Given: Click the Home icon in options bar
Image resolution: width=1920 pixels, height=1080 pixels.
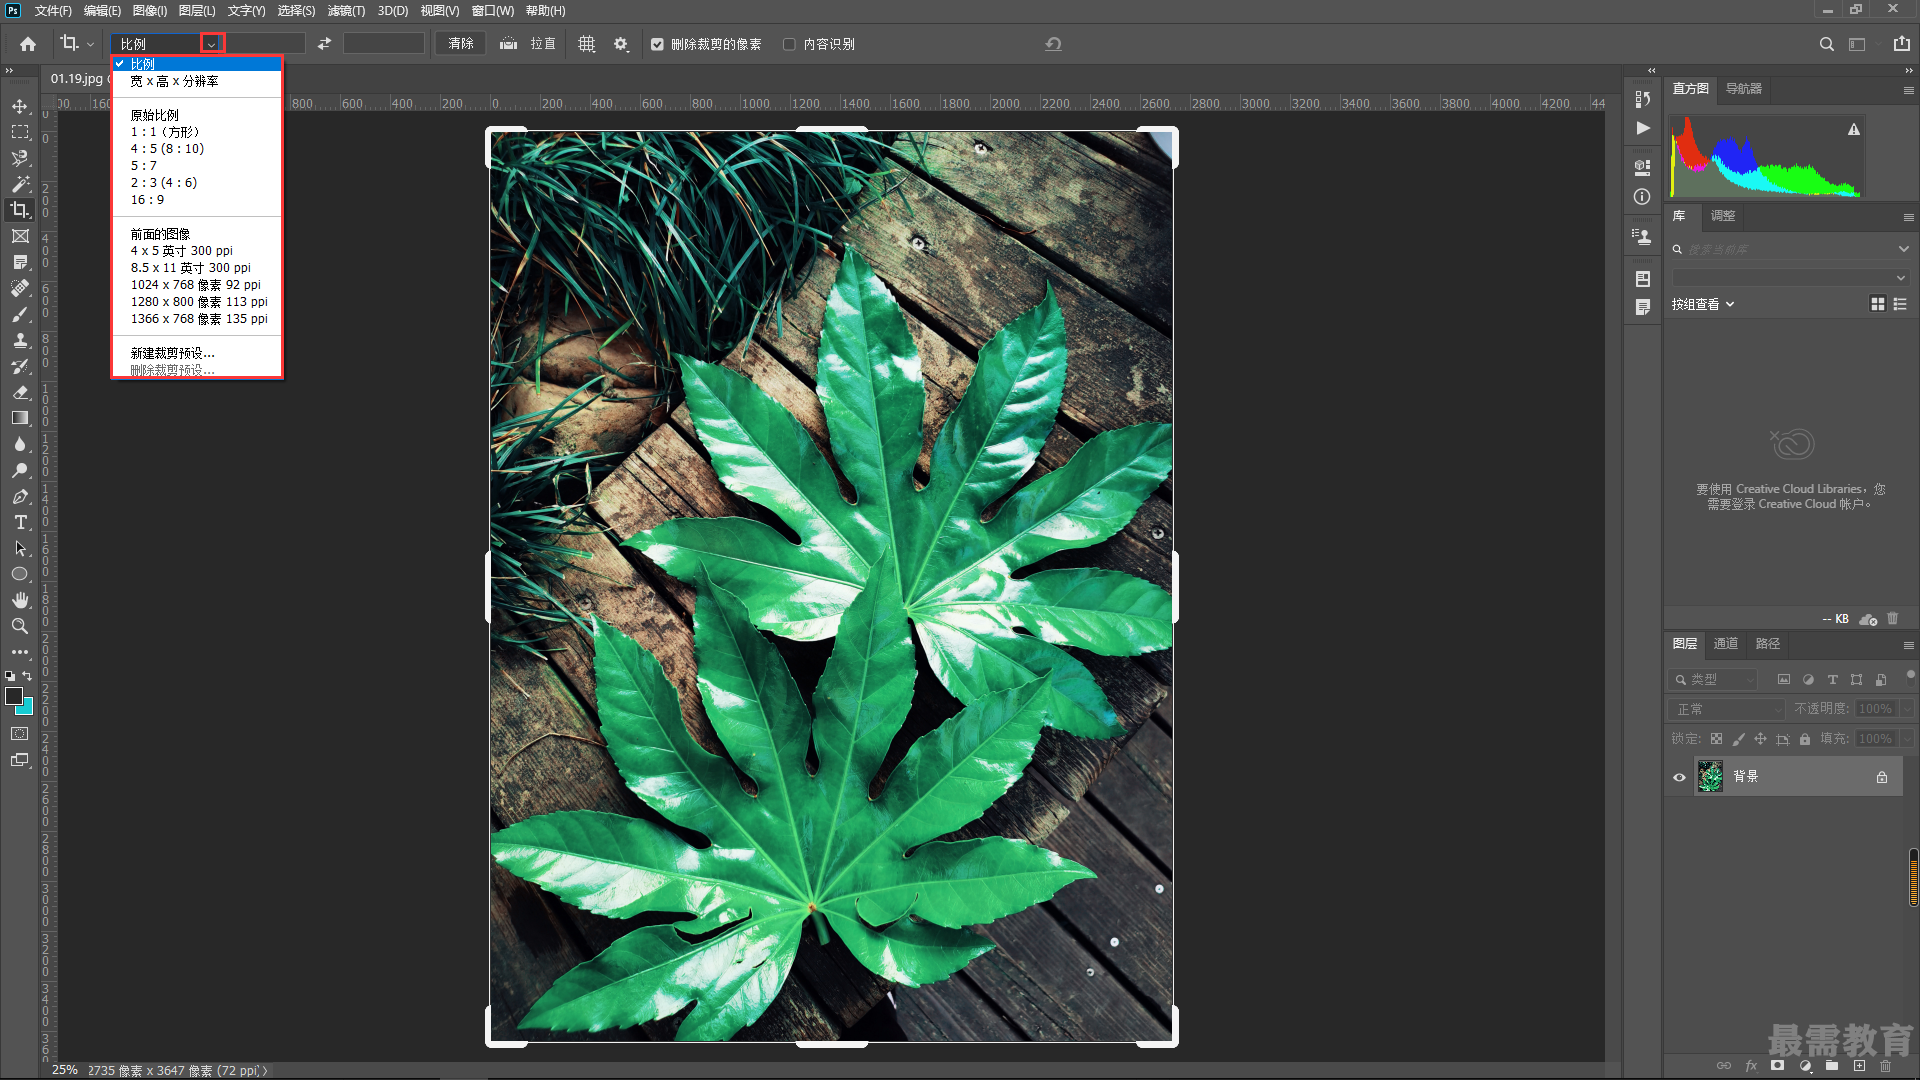Looking at the screenshot, I should (x=28, y=44).
